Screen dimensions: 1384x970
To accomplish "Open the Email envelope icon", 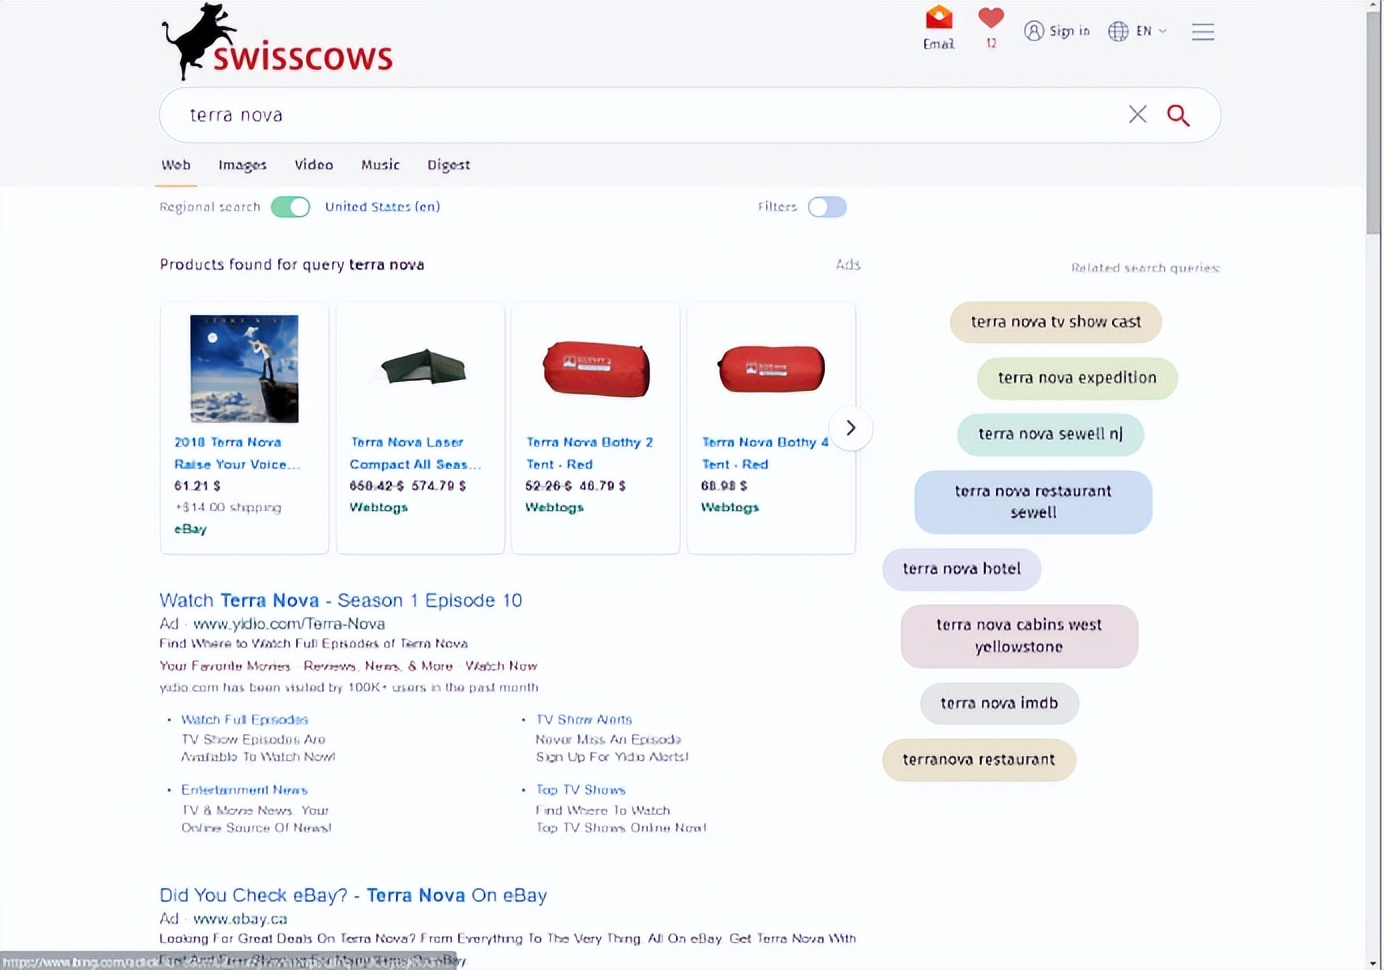I will click(939, 19).
